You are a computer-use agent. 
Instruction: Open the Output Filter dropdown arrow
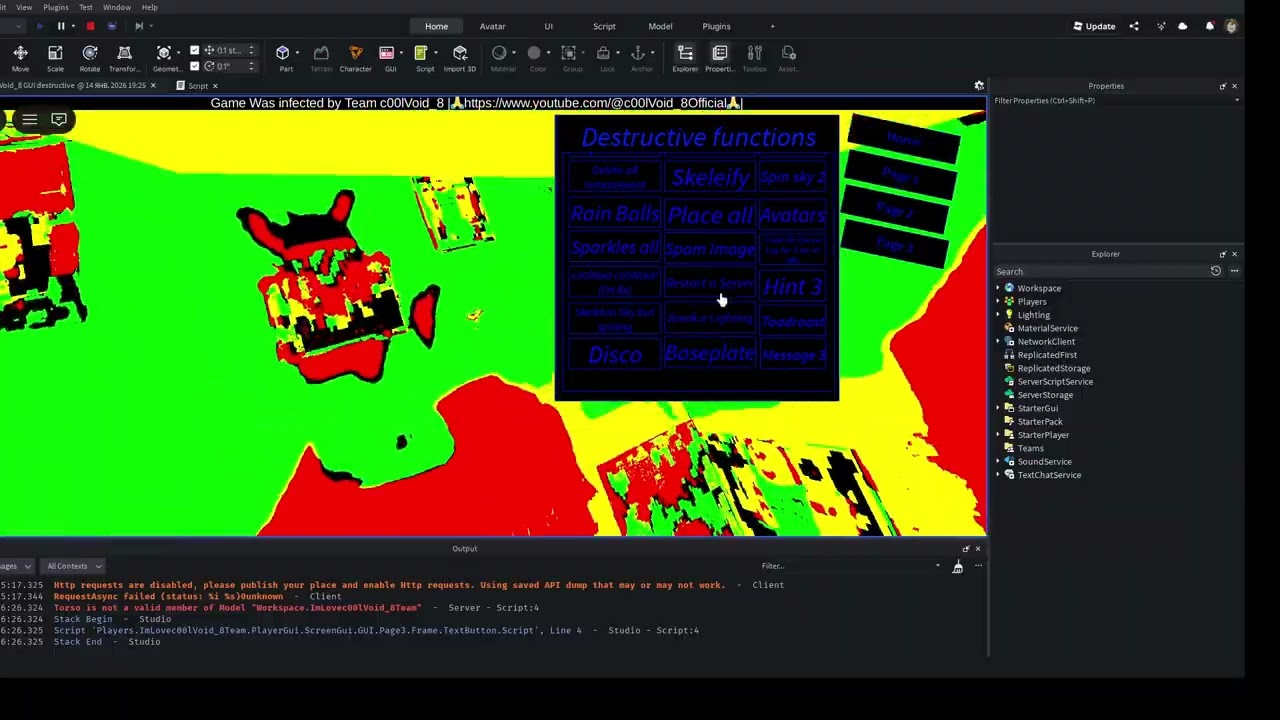(937, 566)
